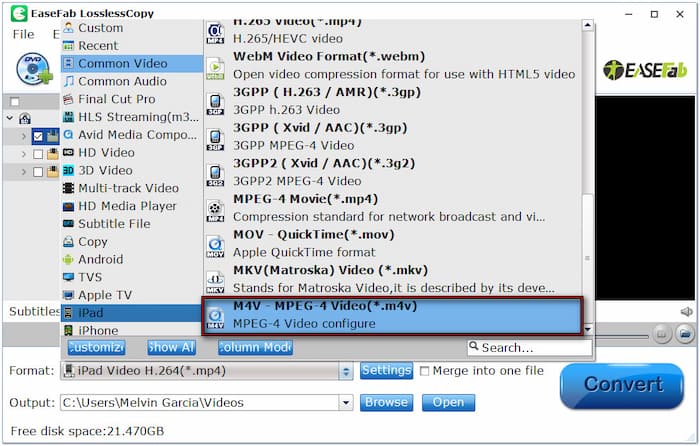
Task: Click the format list scroll-down arrow
Action: click(x=588, y=329)
